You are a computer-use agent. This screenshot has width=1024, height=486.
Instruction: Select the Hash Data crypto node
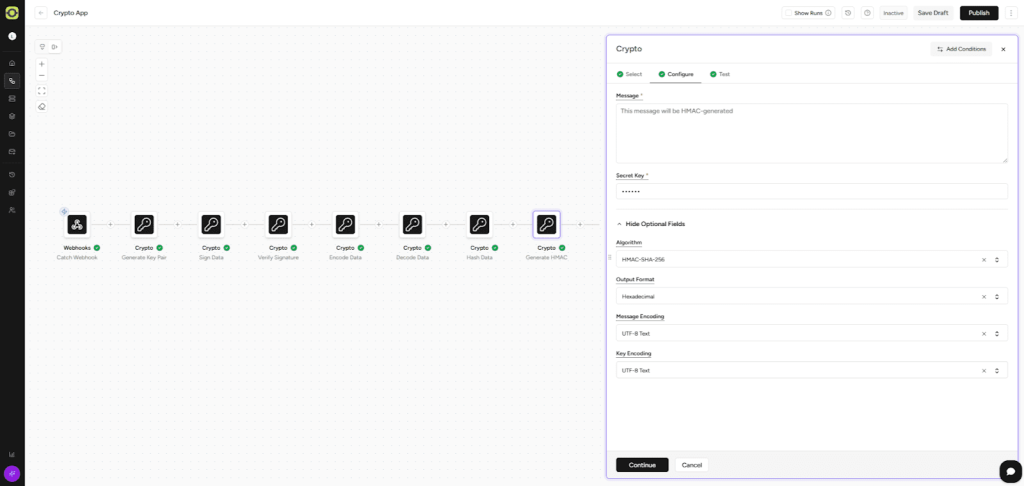point(479,225)
